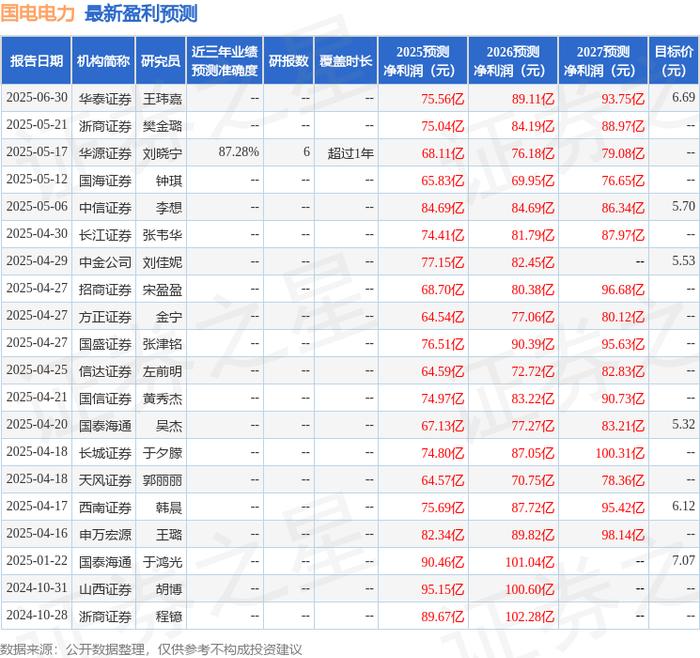Screen dimensions: 700x658
Task: Select the 研究员 column header
Action: (x=161, y=61)
